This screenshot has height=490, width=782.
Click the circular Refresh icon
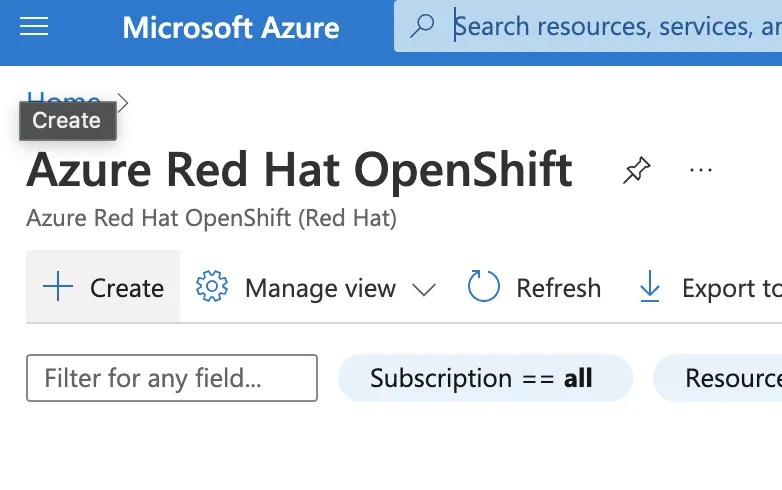tap(484, 288)
